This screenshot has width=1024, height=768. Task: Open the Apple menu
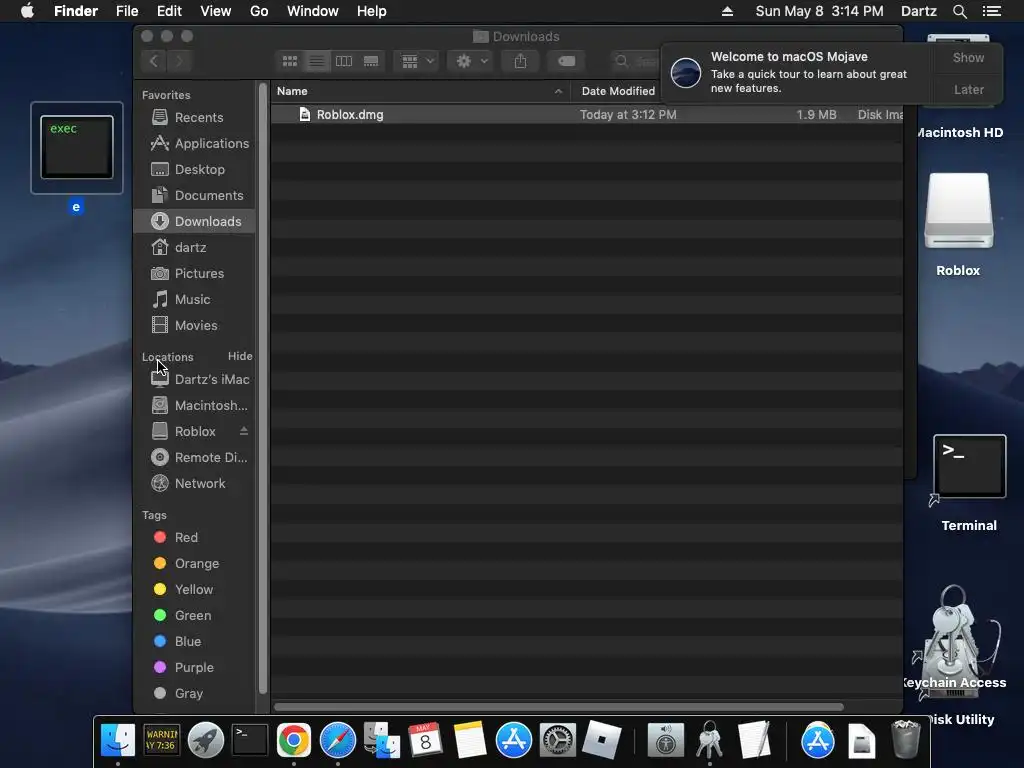[x=27, y=11]
